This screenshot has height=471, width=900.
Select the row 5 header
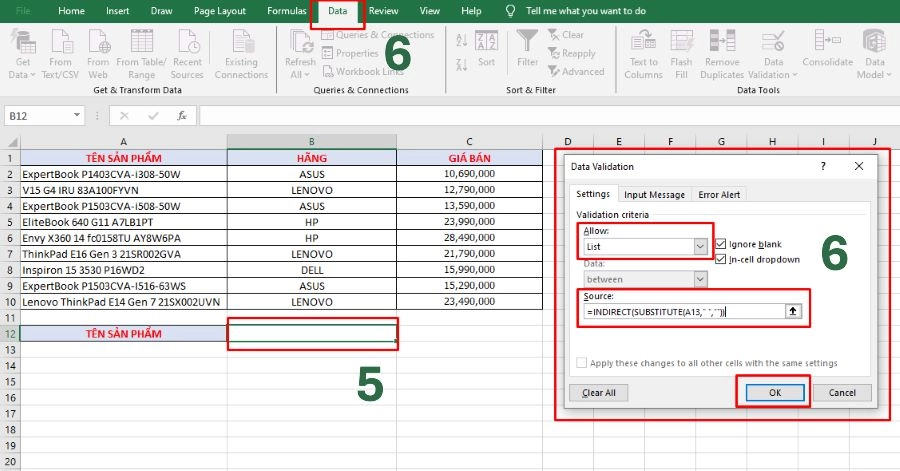pyautogui.click(x=10, y=222)
